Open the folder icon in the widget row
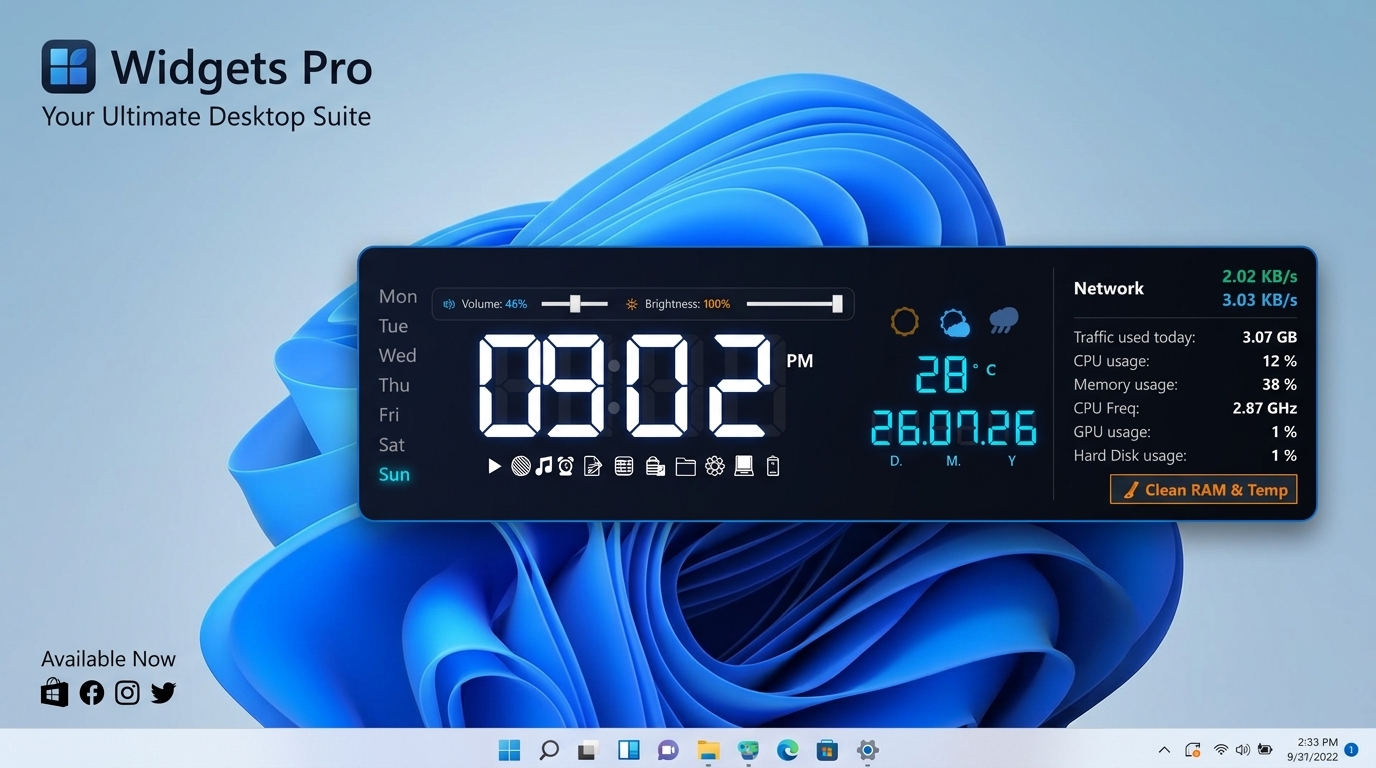 [x=685, y=466]
